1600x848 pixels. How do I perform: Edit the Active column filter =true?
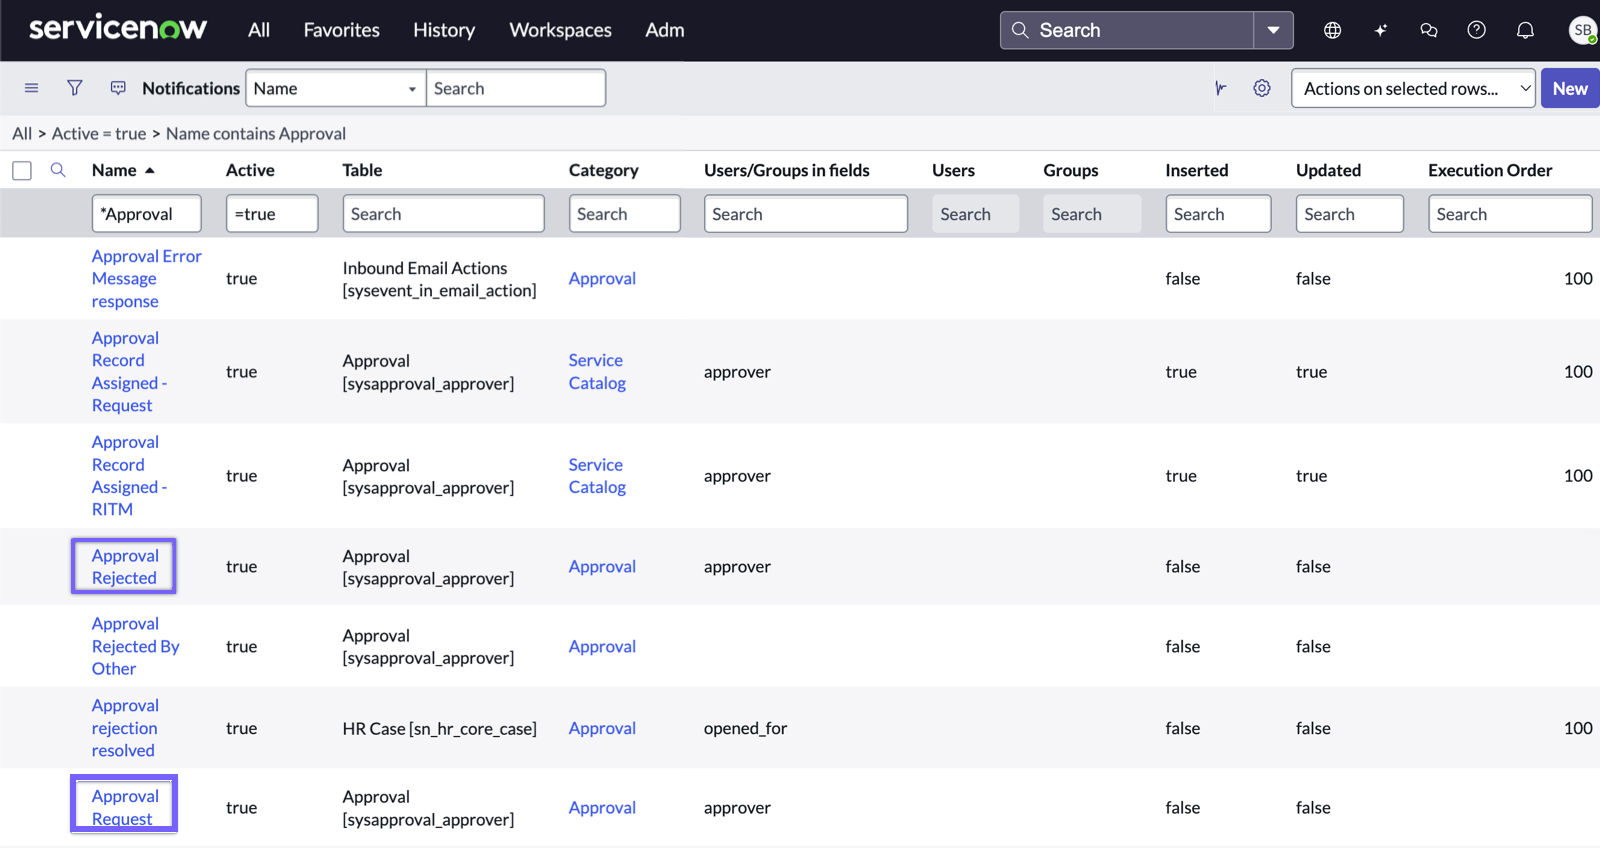click(272, 214)
